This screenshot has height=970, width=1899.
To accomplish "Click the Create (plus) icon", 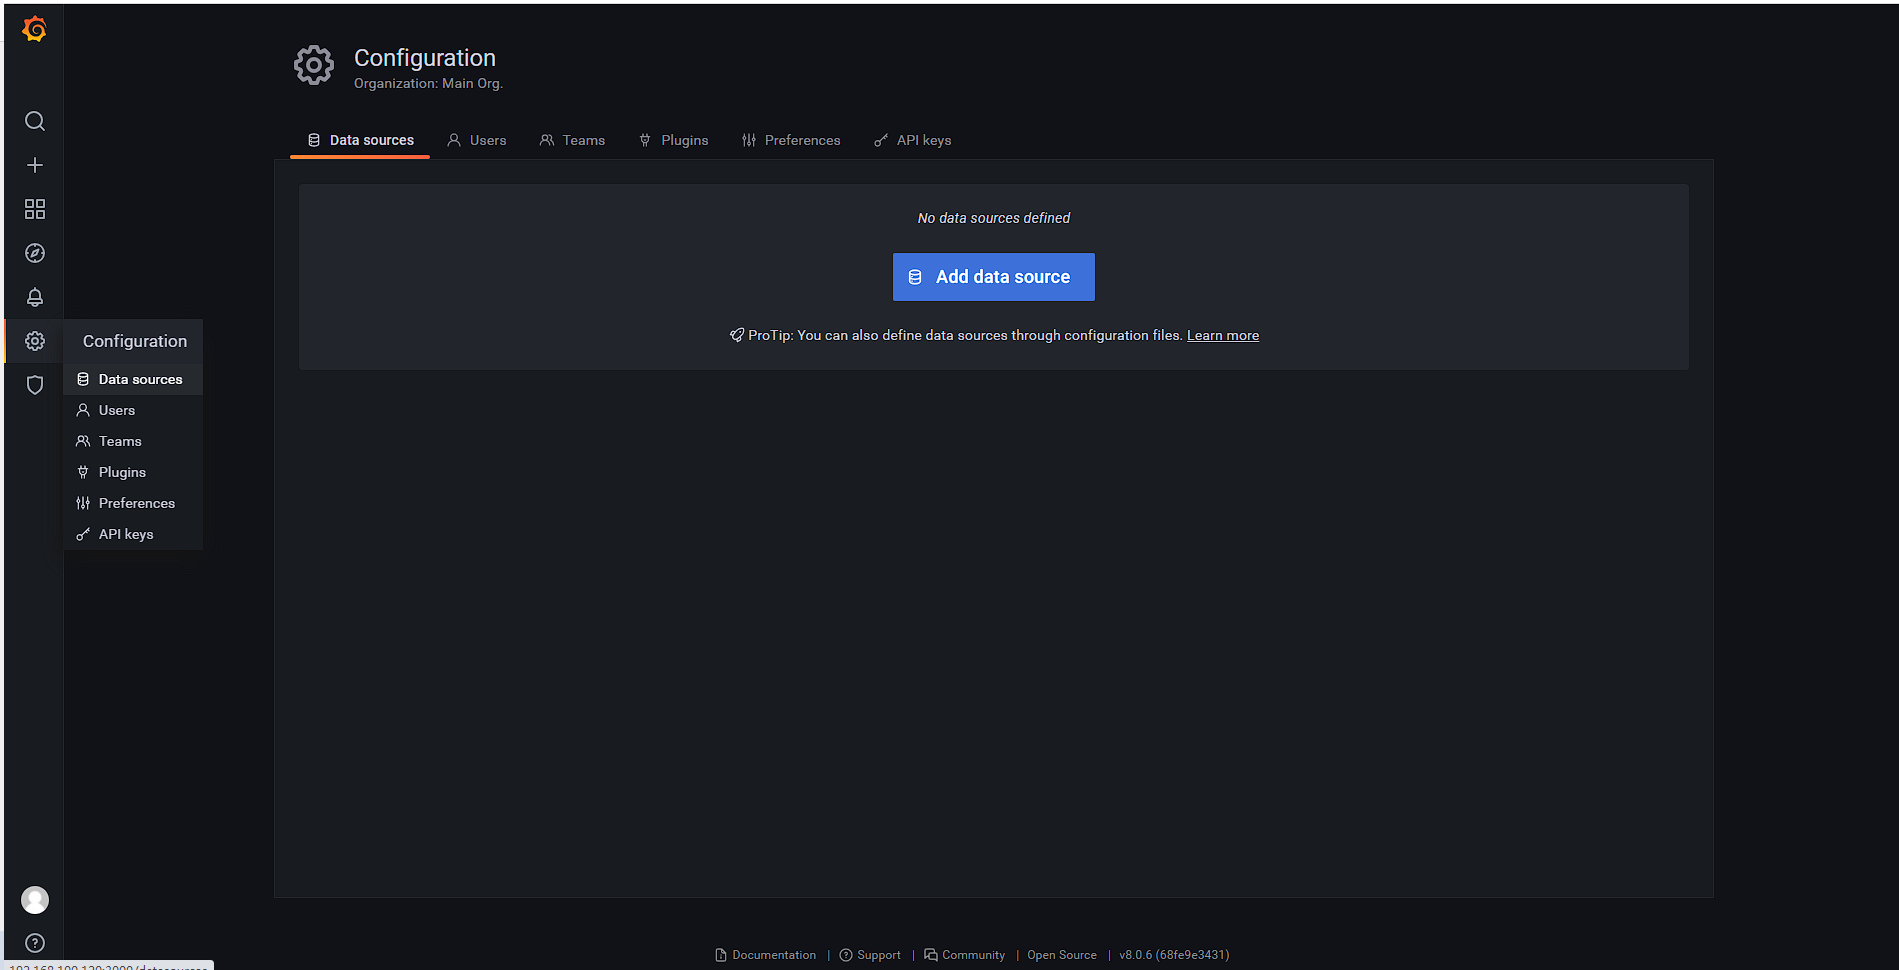I will coord(34,164).
